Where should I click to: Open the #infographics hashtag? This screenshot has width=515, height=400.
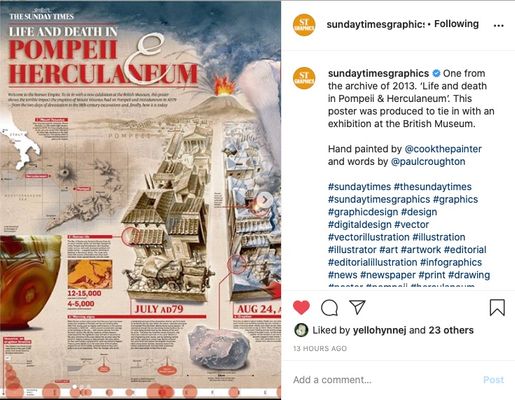click(451, 262)
